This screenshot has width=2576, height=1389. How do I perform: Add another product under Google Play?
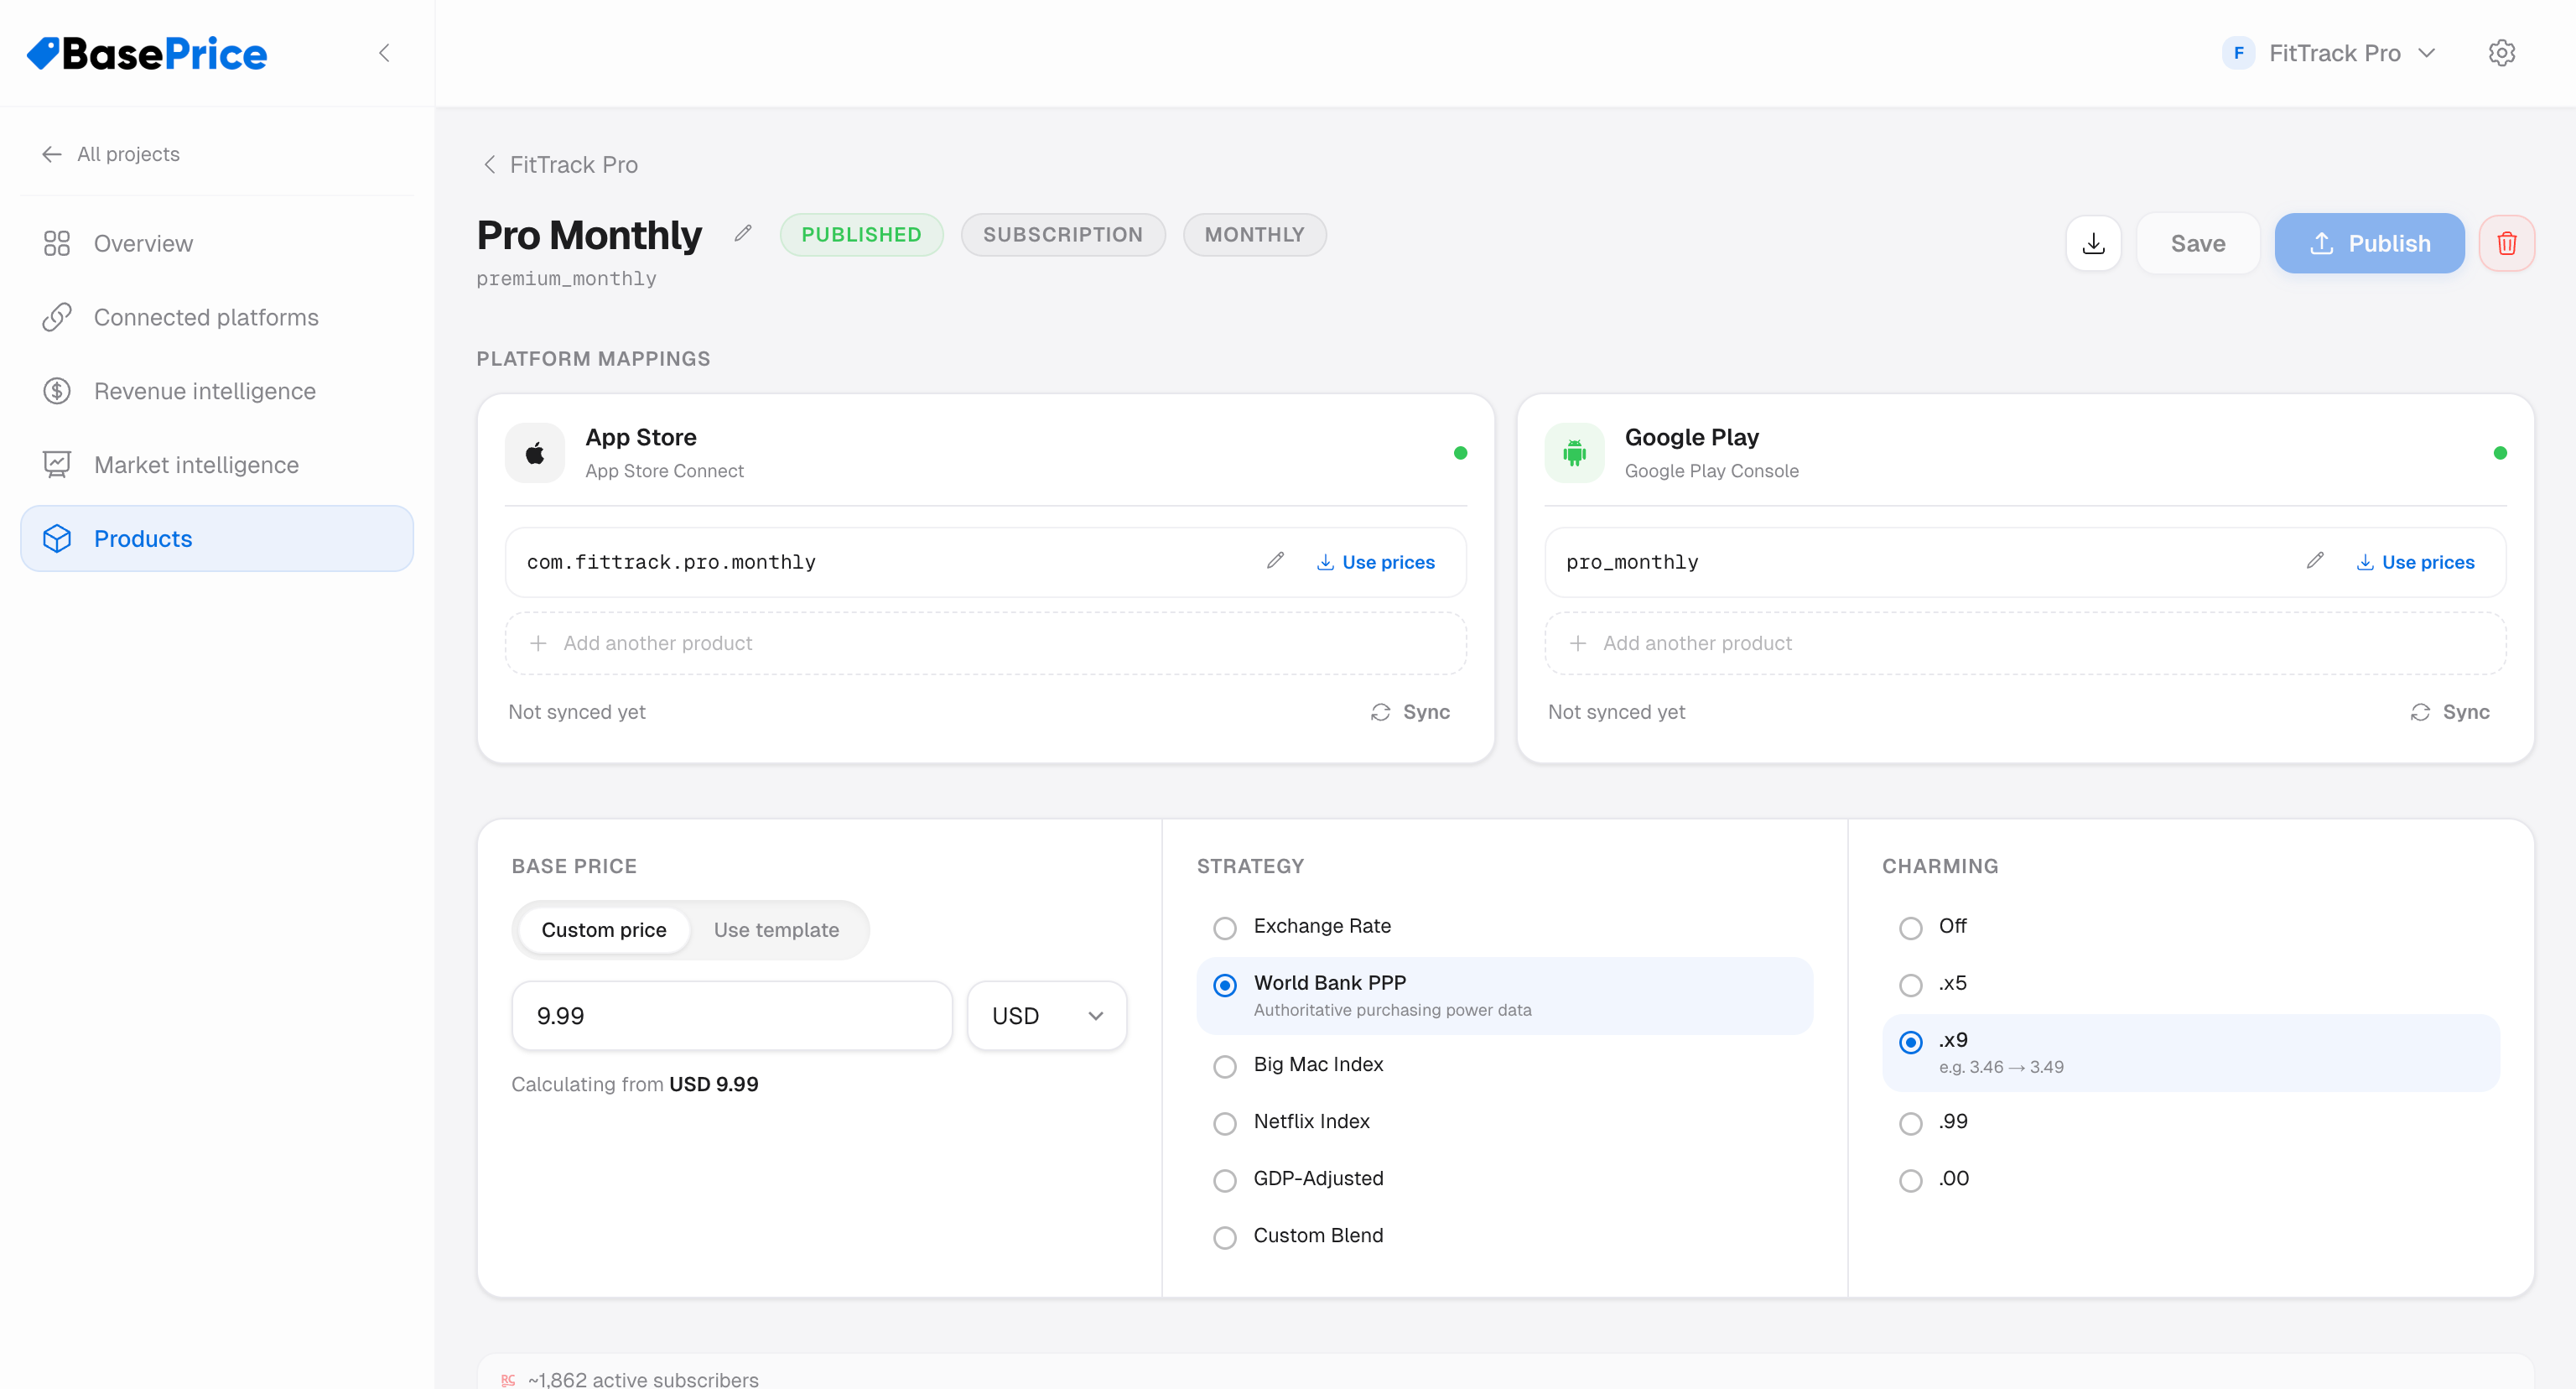2025,643
